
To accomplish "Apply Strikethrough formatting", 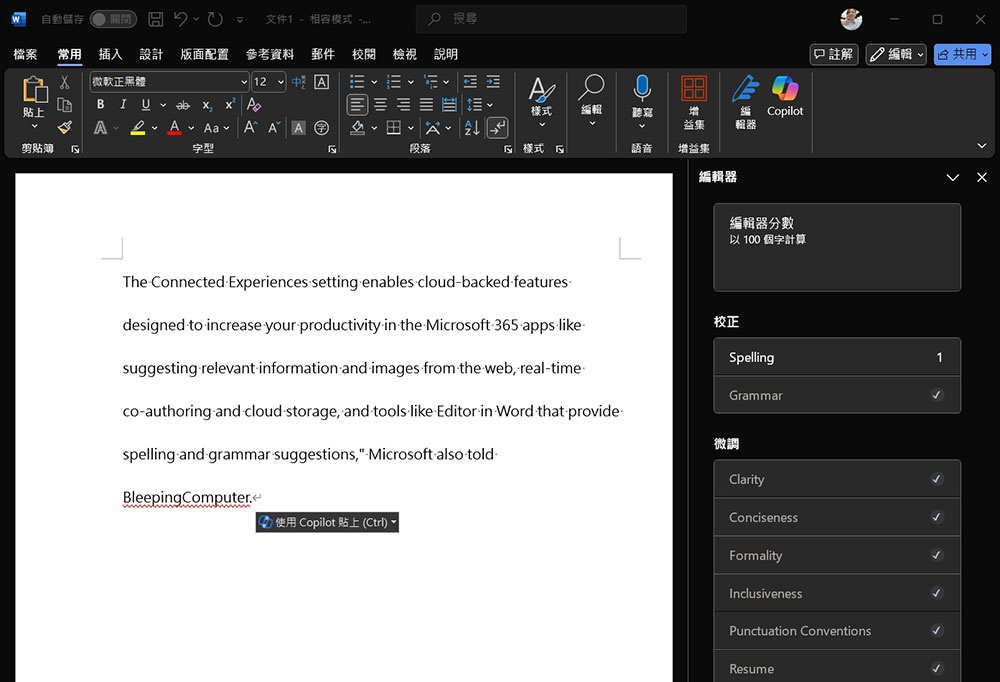I will point(183,105).
